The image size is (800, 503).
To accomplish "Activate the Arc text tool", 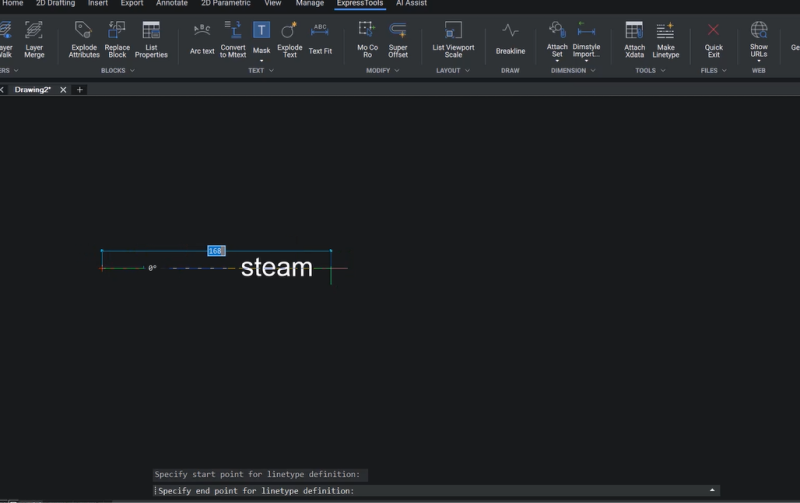I will (x=202, y=39).
